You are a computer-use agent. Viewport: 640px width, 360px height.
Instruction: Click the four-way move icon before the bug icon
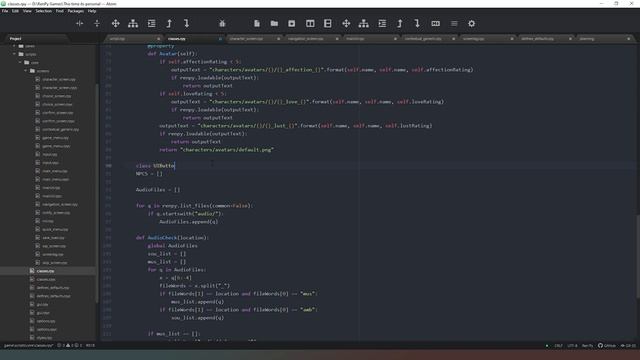[x=116, y=23]
